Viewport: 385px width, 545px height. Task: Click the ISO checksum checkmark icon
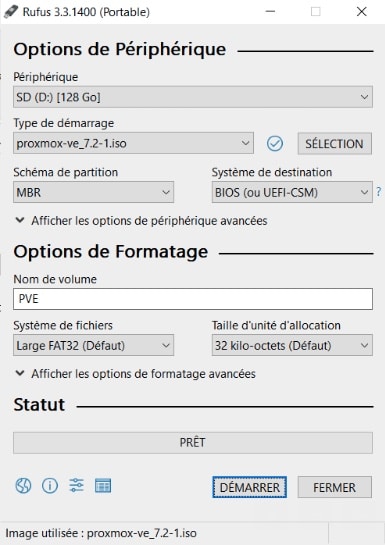[275, 144]
